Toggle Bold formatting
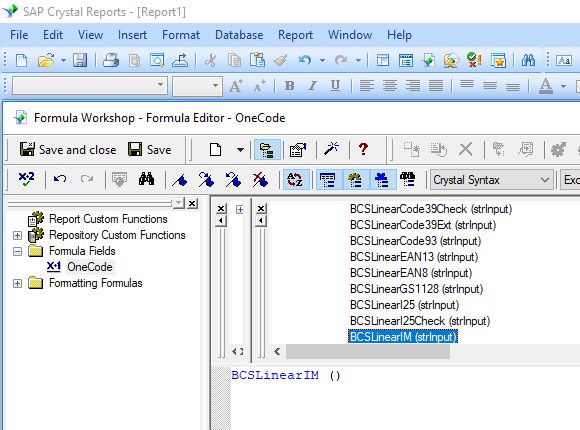Screen dimensions: 580x430 [x=290, y=85]
